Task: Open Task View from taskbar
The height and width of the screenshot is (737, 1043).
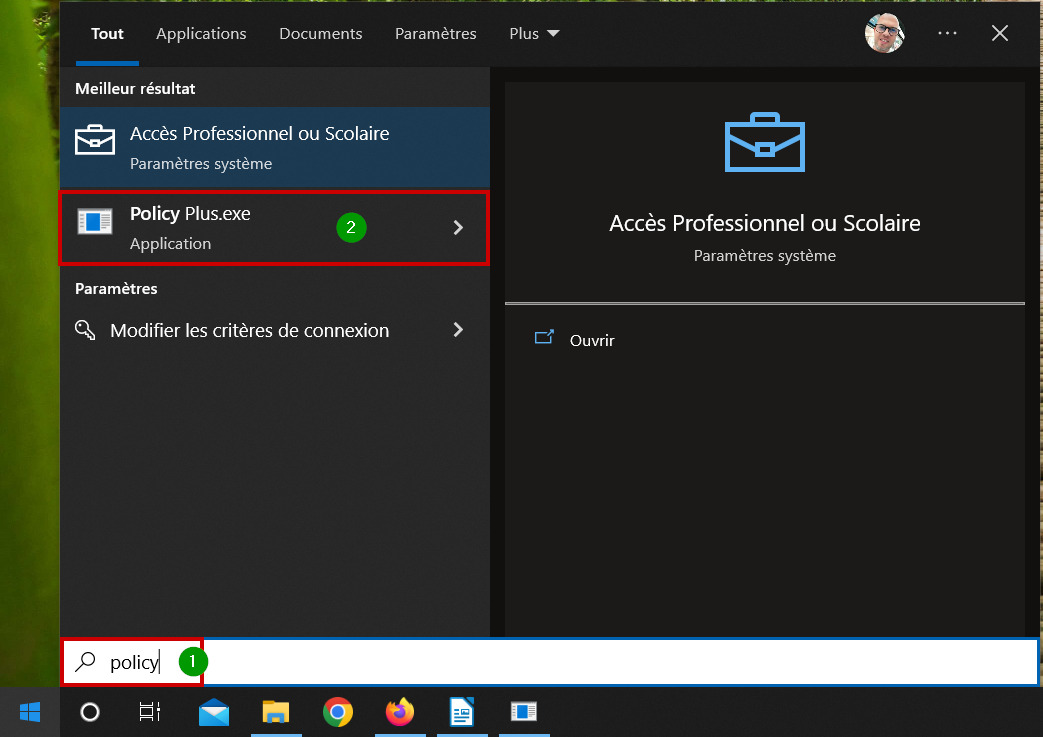Action: click(x=150, y=712)
